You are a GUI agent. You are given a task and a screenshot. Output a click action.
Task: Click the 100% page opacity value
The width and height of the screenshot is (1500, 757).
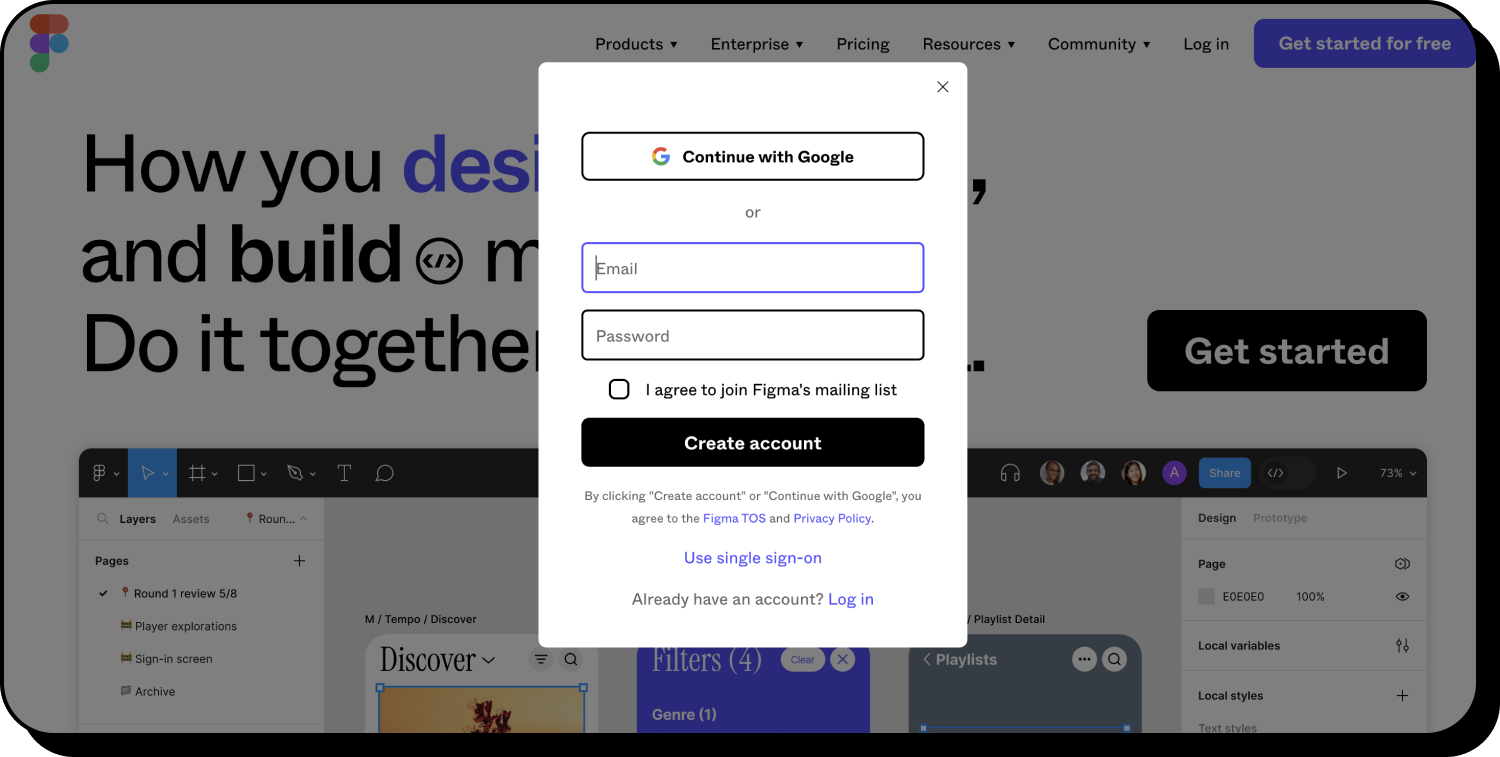tap(1310, 596)
